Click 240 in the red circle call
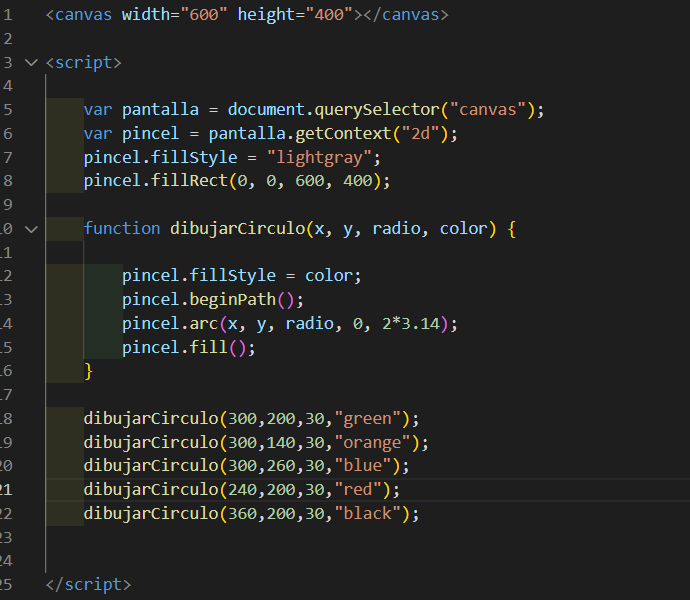The height and width of the screenshot is (600, 690). [242, 490]
